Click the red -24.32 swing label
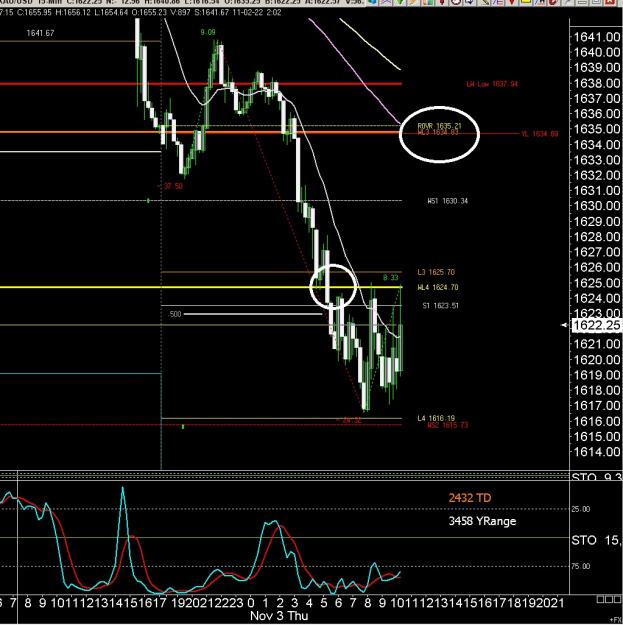 pos(348,420)
